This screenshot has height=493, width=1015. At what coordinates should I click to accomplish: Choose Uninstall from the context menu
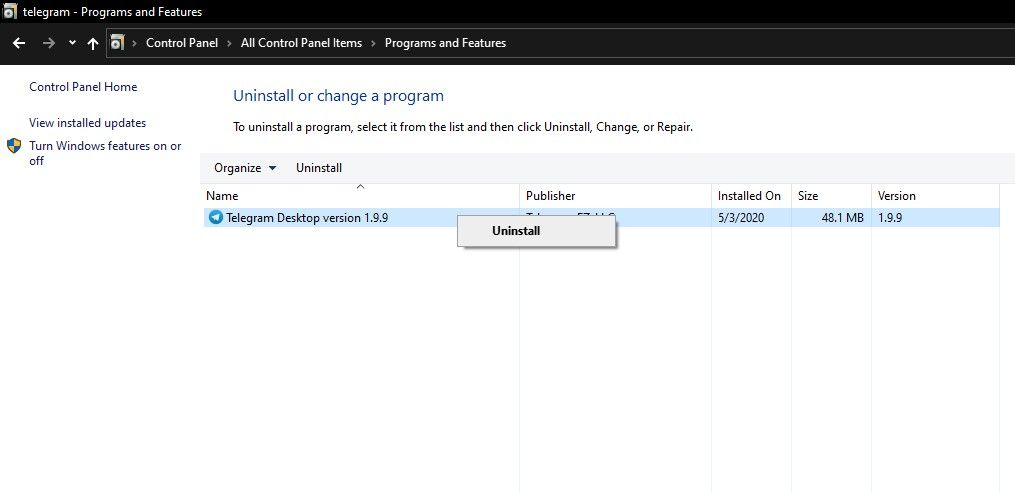click(x=536, y=231)
